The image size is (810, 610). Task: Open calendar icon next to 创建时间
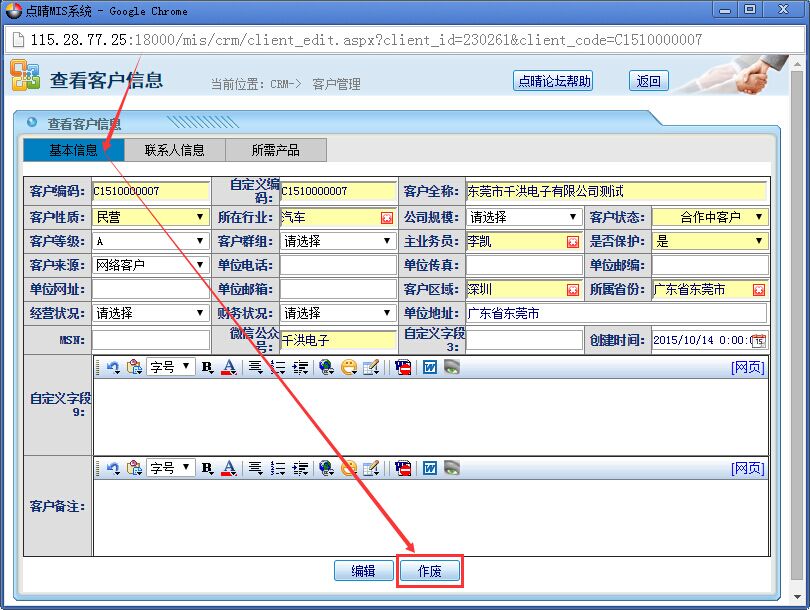coord(758,340)
